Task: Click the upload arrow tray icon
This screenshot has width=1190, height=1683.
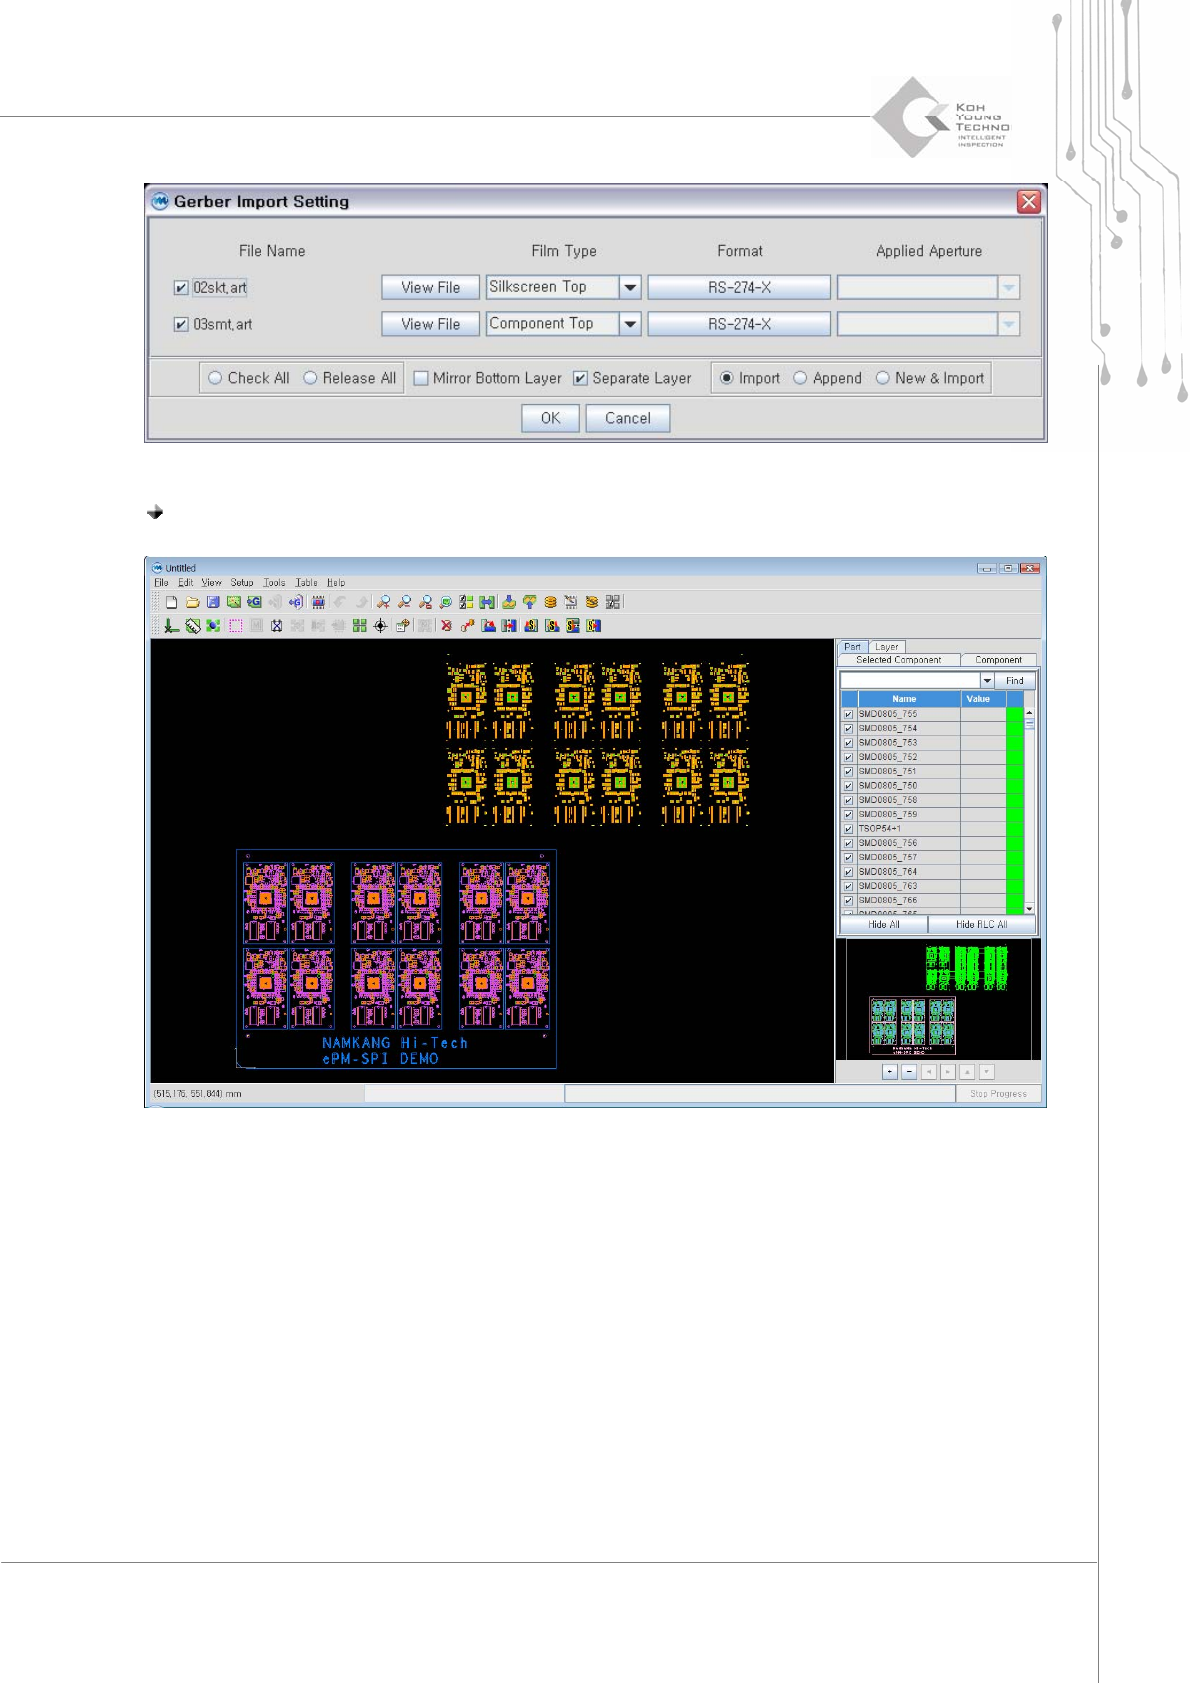Action: (529, 602)
